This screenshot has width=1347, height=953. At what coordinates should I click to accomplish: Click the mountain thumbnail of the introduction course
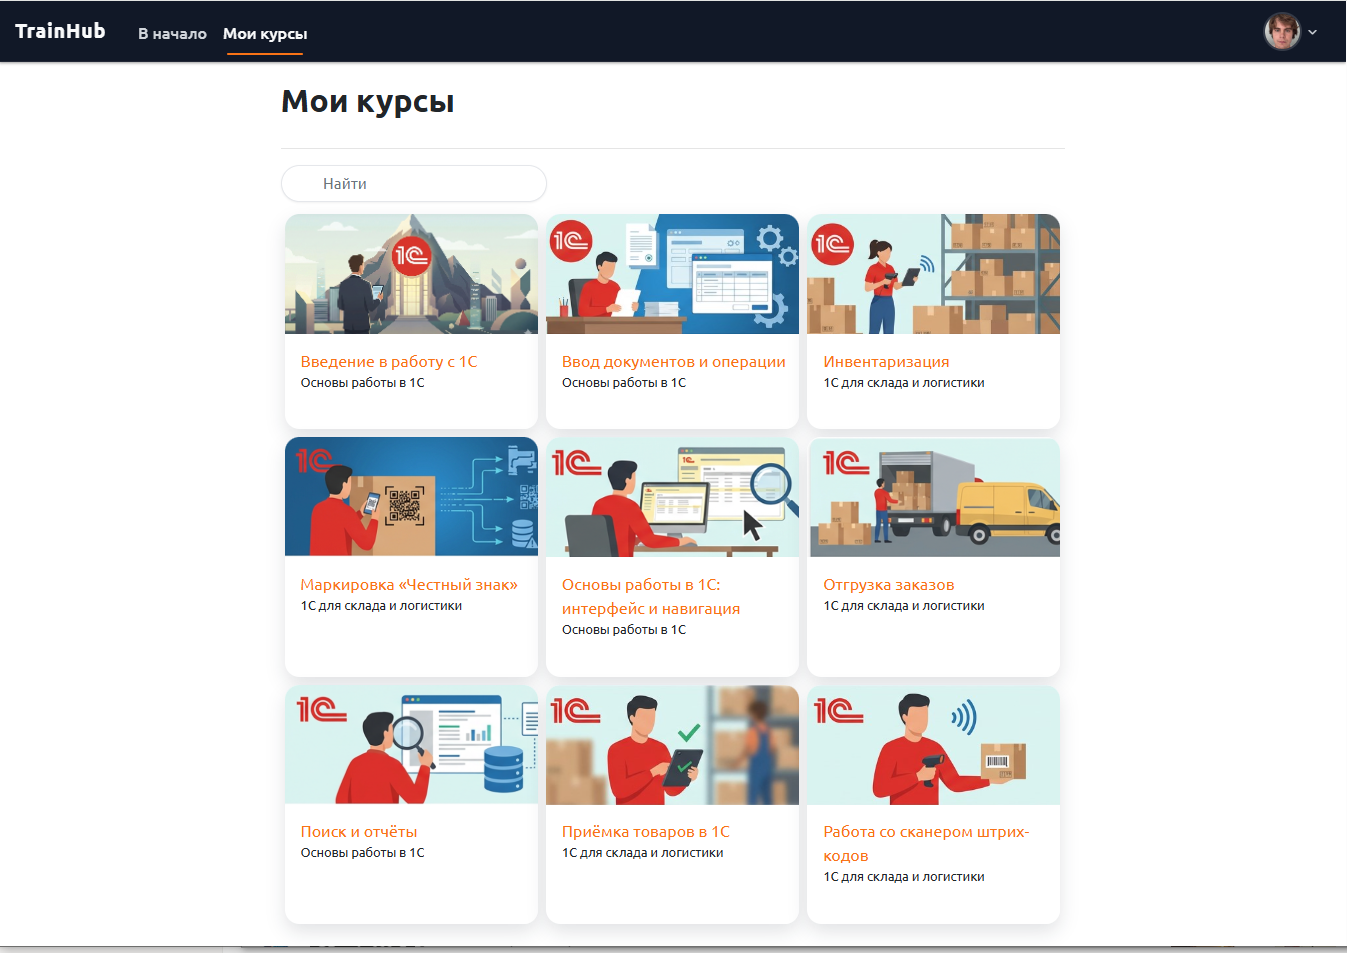(411, 274)
